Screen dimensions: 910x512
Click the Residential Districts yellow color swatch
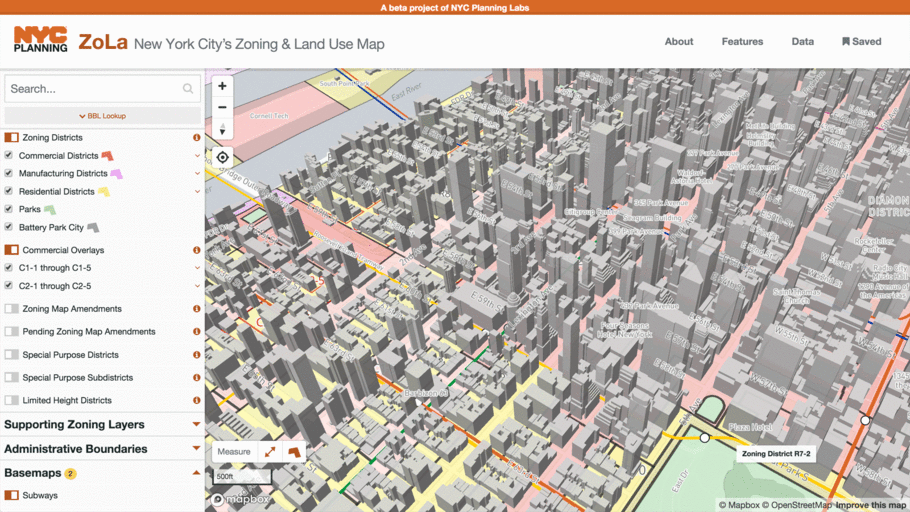[x=104, y=192]
